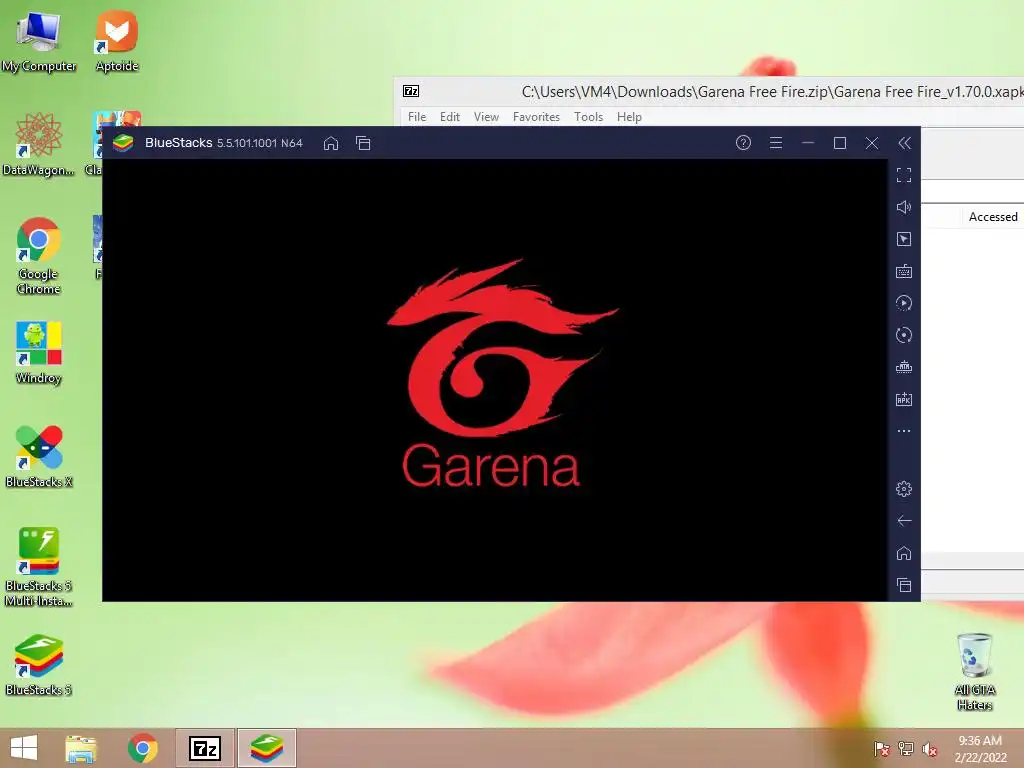Open Windows Start button
The height and width of the screenshot is (768, 1024).
24,748
